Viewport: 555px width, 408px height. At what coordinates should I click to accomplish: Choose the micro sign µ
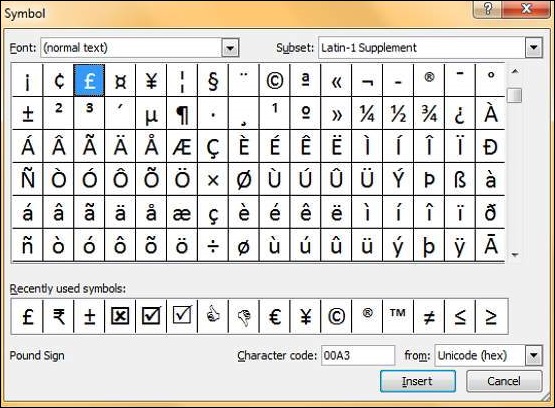coord(151,113)
